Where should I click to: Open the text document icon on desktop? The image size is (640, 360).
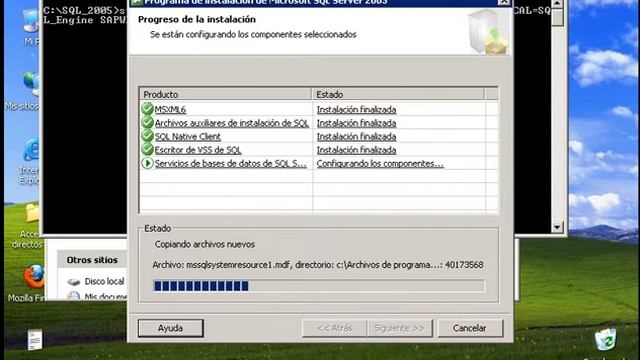[35, 340]
